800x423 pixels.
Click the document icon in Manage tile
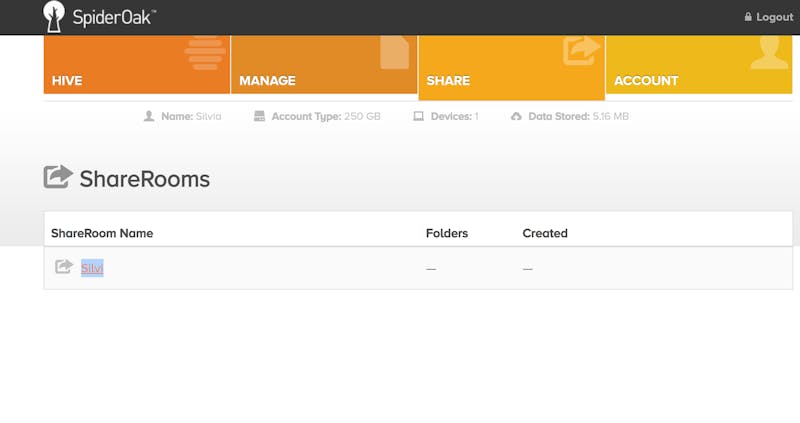(x=395, y=52)
